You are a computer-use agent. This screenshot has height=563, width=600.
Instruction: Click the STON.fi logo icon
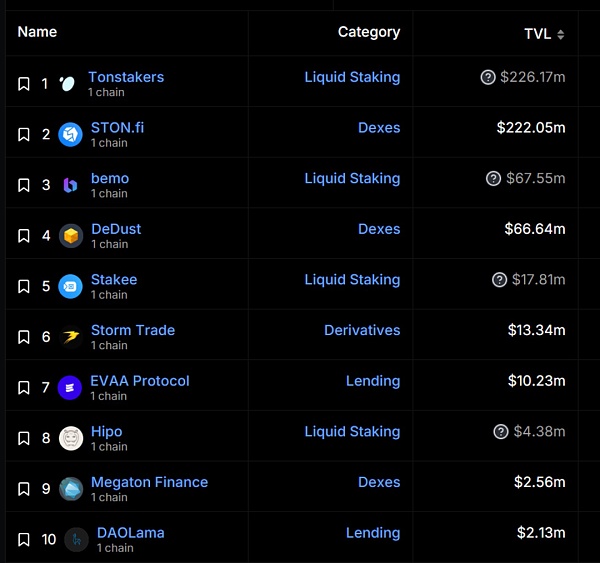pyautogui.click(x=70, y=135)
